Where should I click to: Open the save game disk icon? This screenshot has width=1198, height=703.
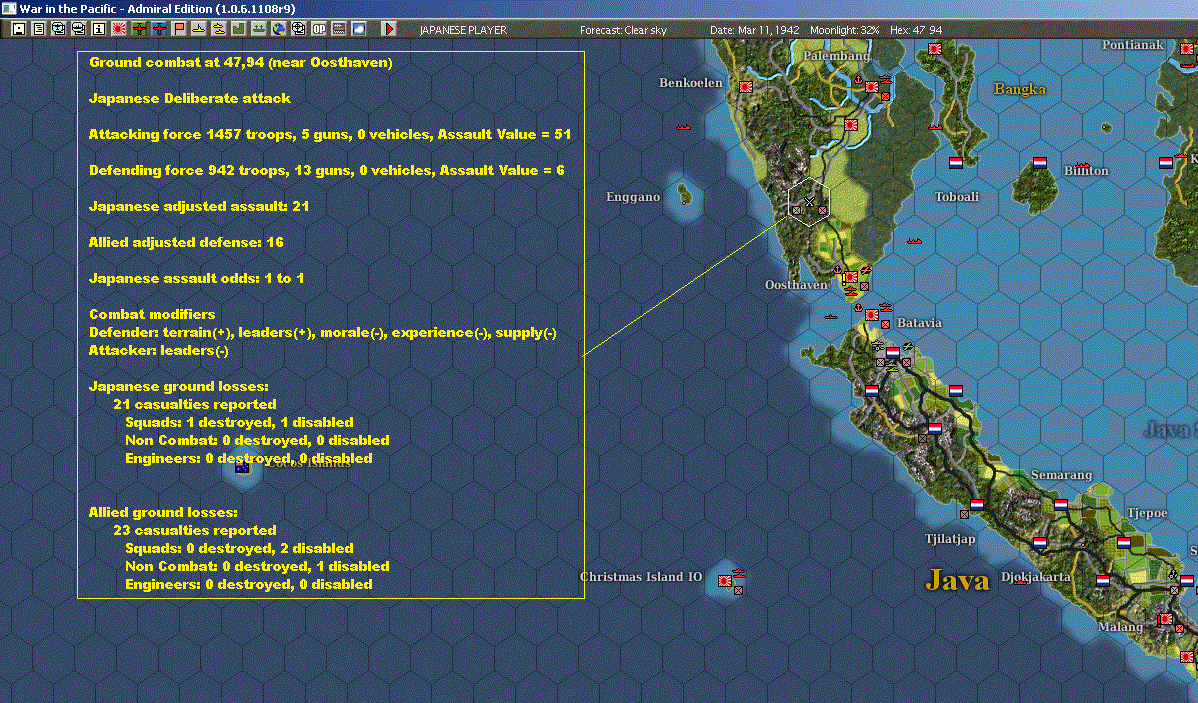(x=19, y=29)
